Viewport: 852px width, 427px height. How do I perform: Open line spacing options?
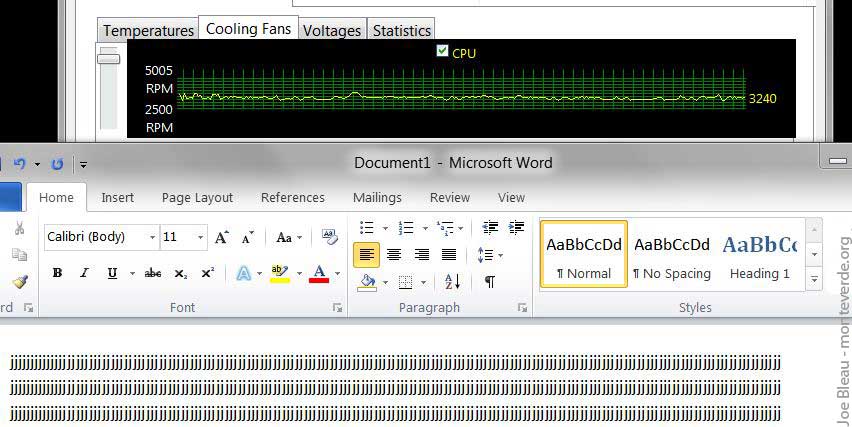tap(485, 255)
